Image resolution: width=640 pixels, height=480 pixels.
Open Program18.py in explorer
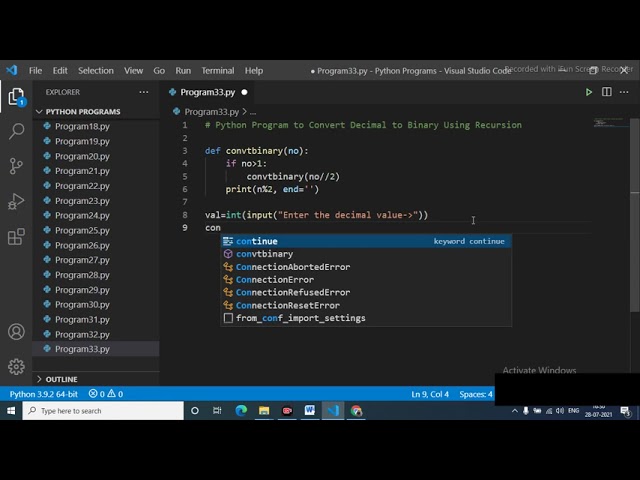[x=82, y=127]
